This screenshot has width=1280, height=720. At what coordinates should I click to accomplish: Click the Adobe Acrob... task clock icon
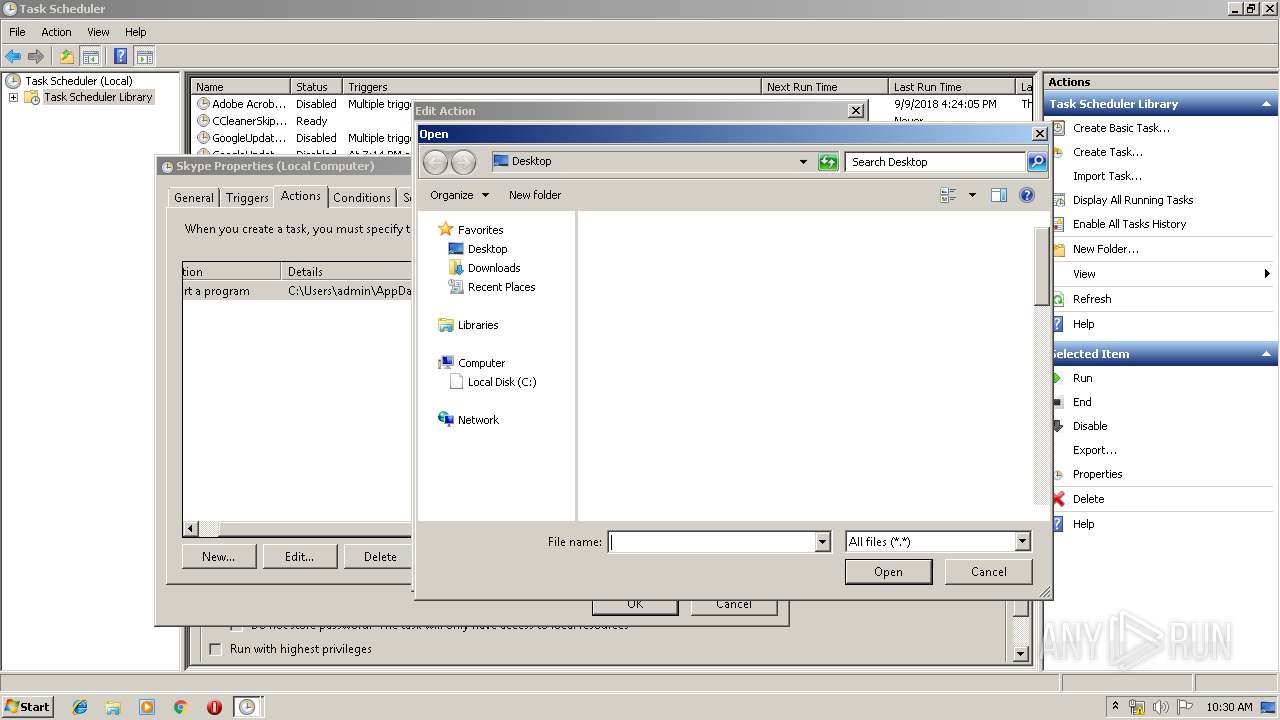coord(203,104)
